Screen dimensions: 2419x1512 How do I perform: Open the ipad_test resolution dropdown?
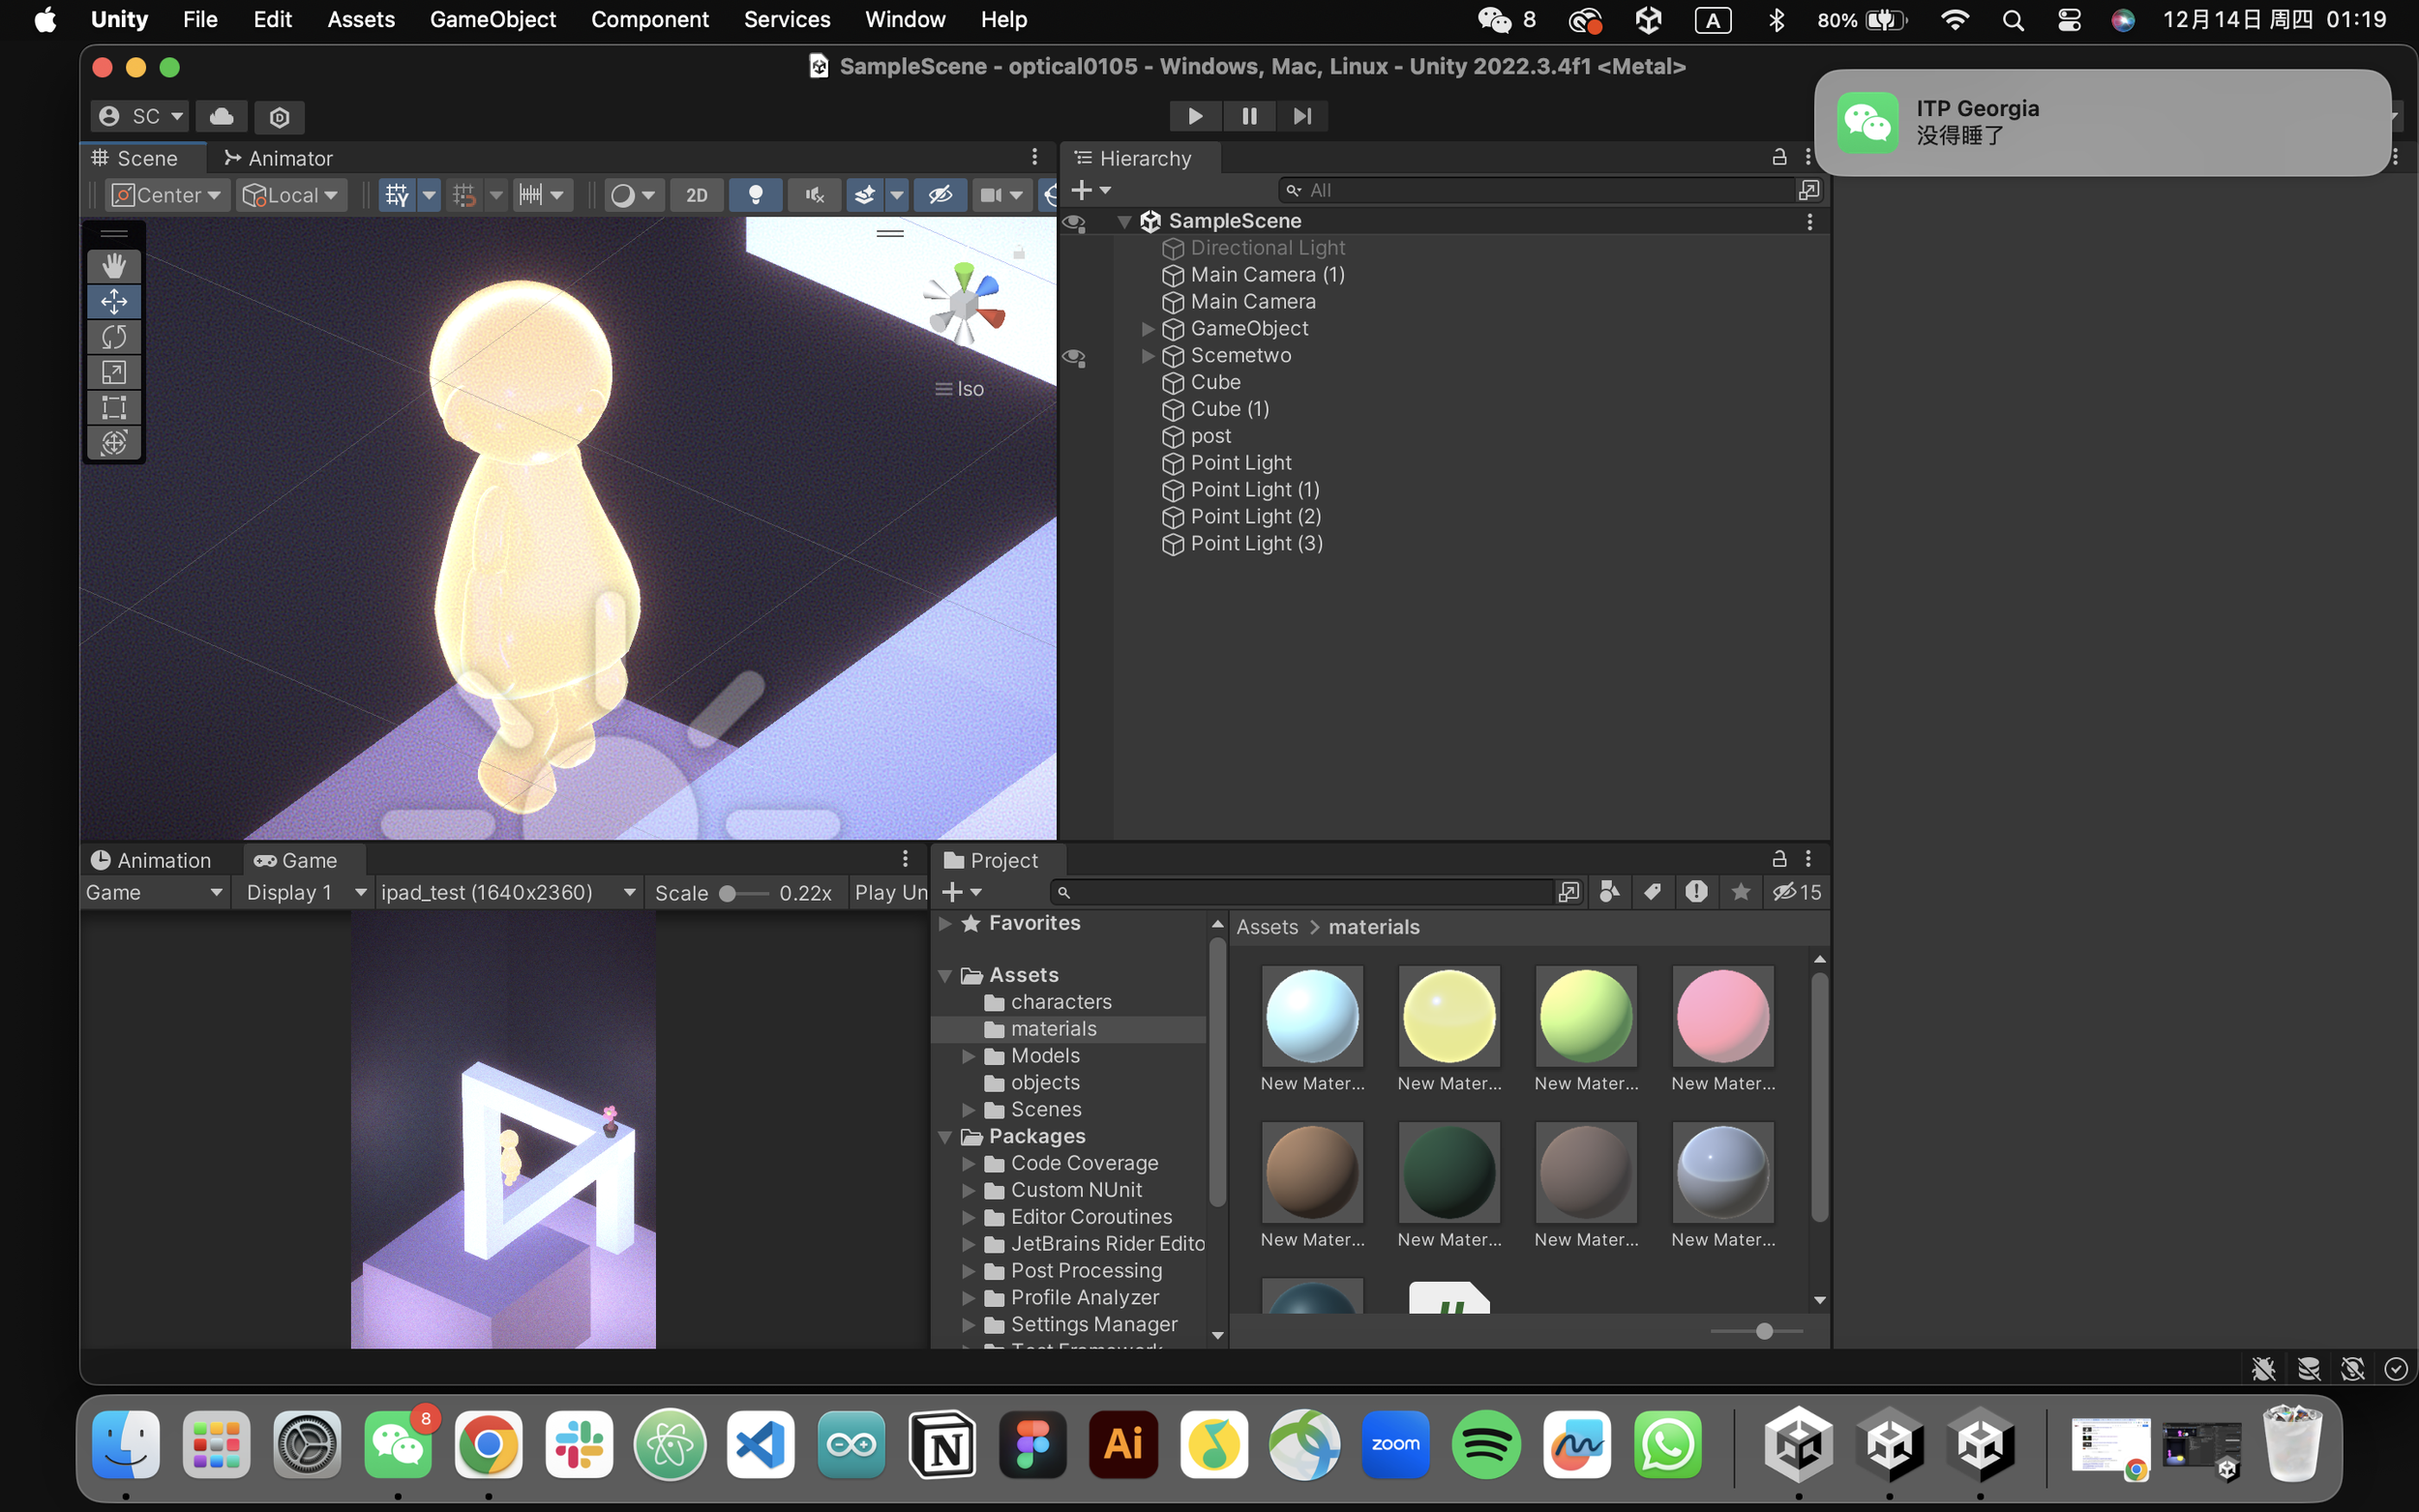(508, 892)
